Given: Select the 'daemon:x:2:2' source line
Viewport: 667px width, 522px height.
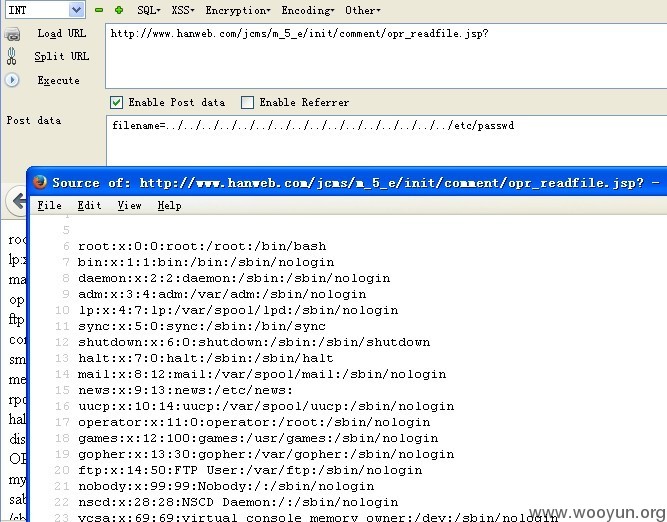Looking at the screenshot, I should tap(234, 278).
